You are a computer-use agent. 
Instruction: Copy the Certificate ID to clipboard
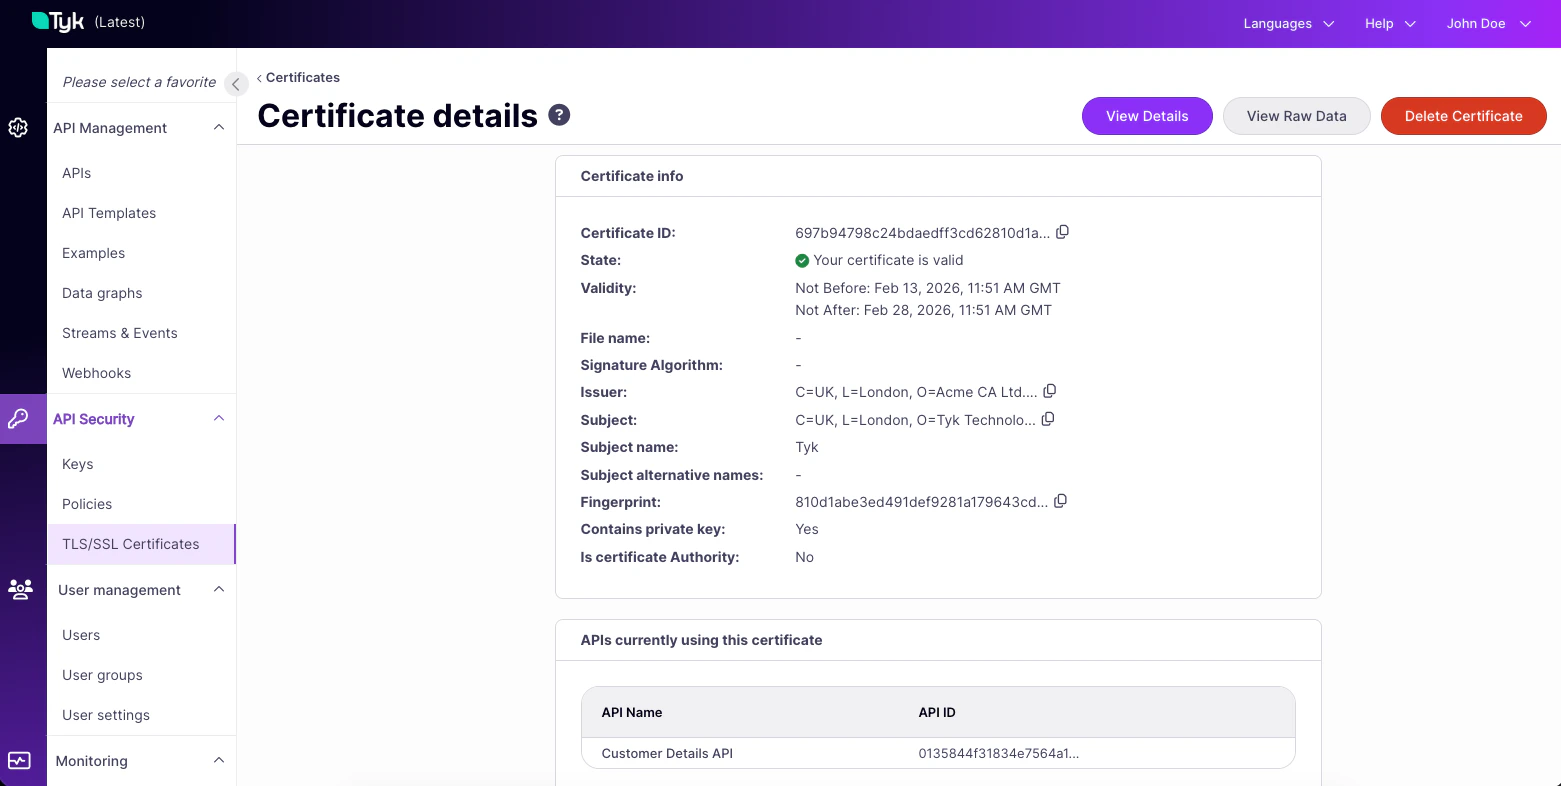coord(1062,231)
